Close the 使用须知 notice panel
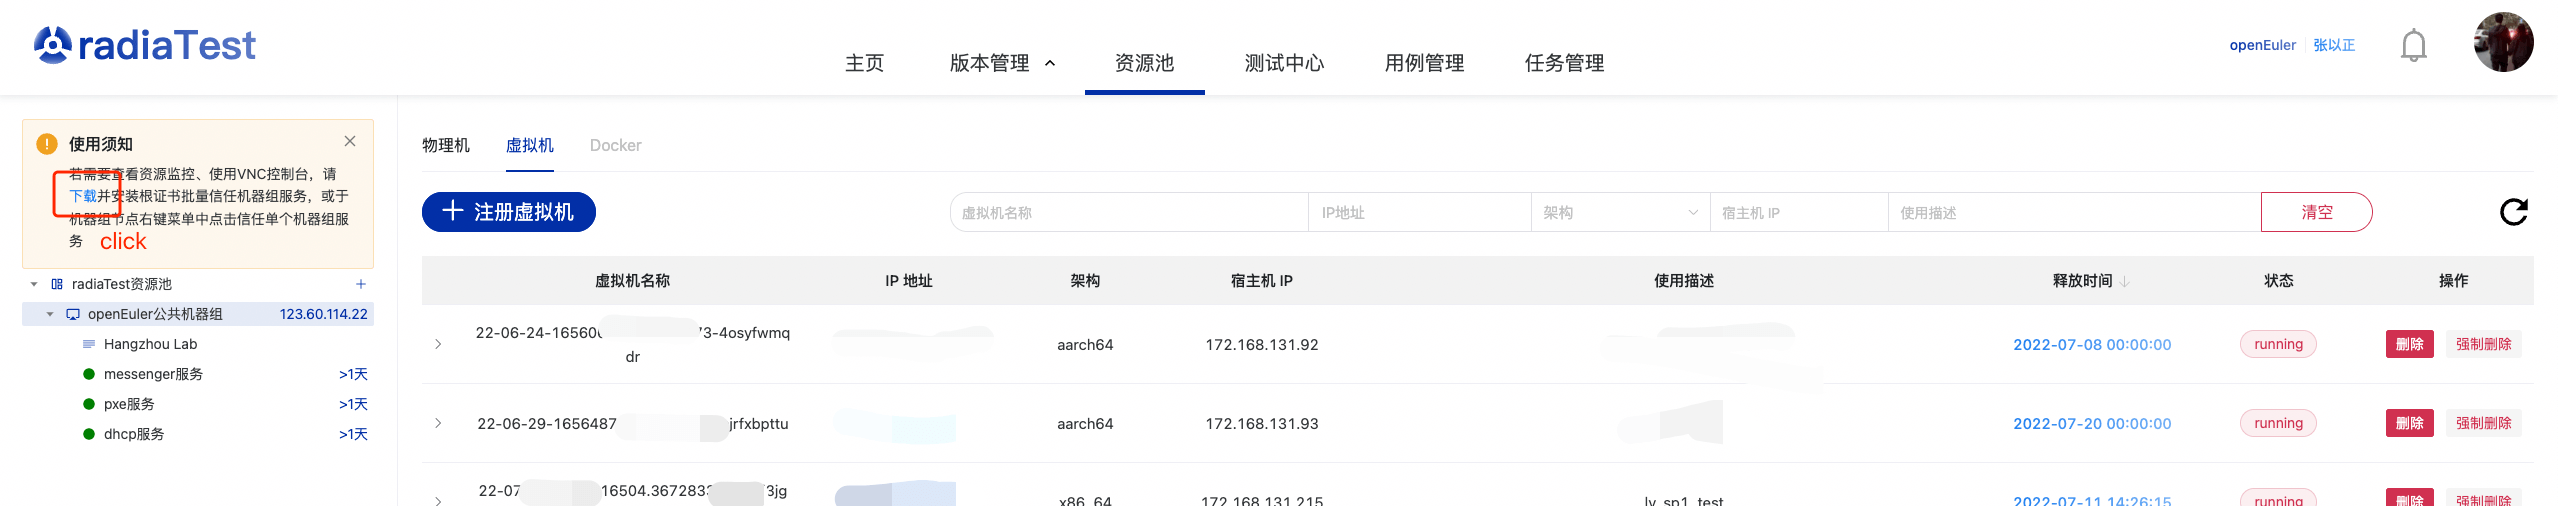This screenshot has height=506, width=2558. point(350,141)
